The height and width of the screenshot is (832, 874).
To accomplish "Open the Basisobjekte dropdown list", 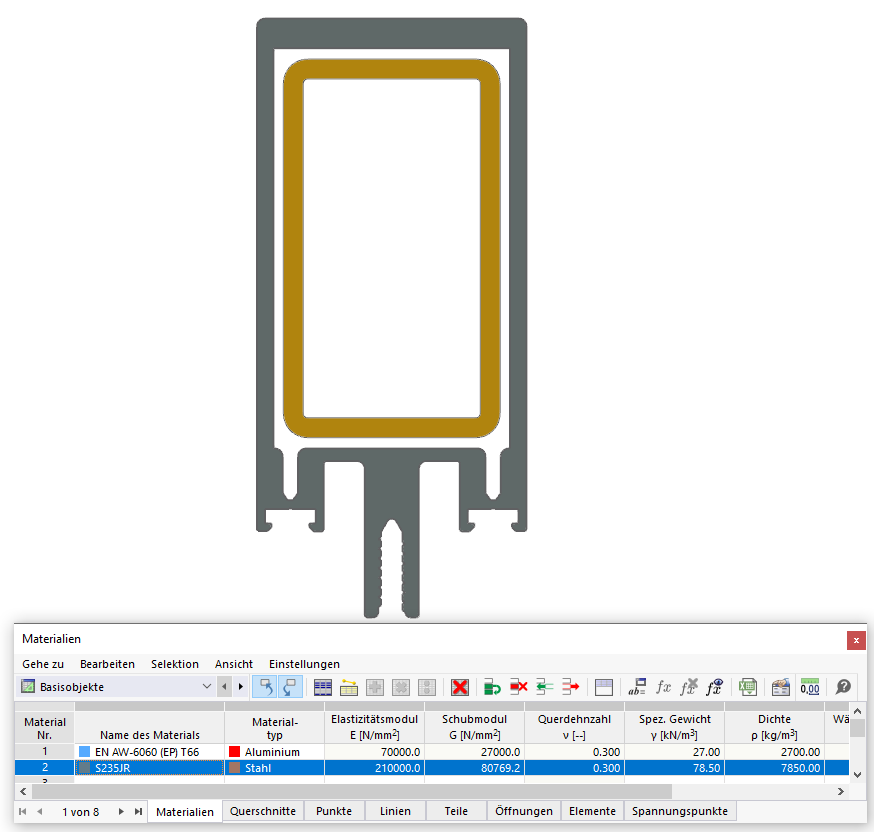I will [x=116, y=687].
